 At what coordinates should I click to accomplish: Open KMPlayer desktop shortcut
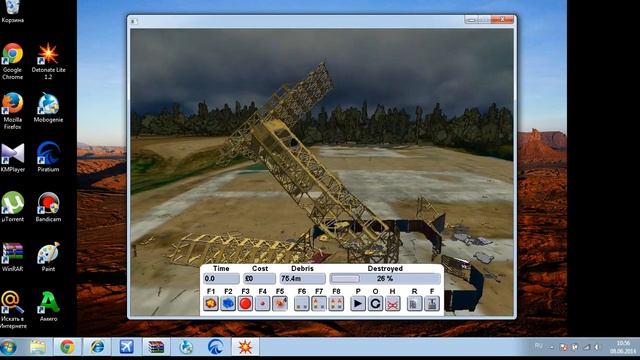click(x=12, y=158)
